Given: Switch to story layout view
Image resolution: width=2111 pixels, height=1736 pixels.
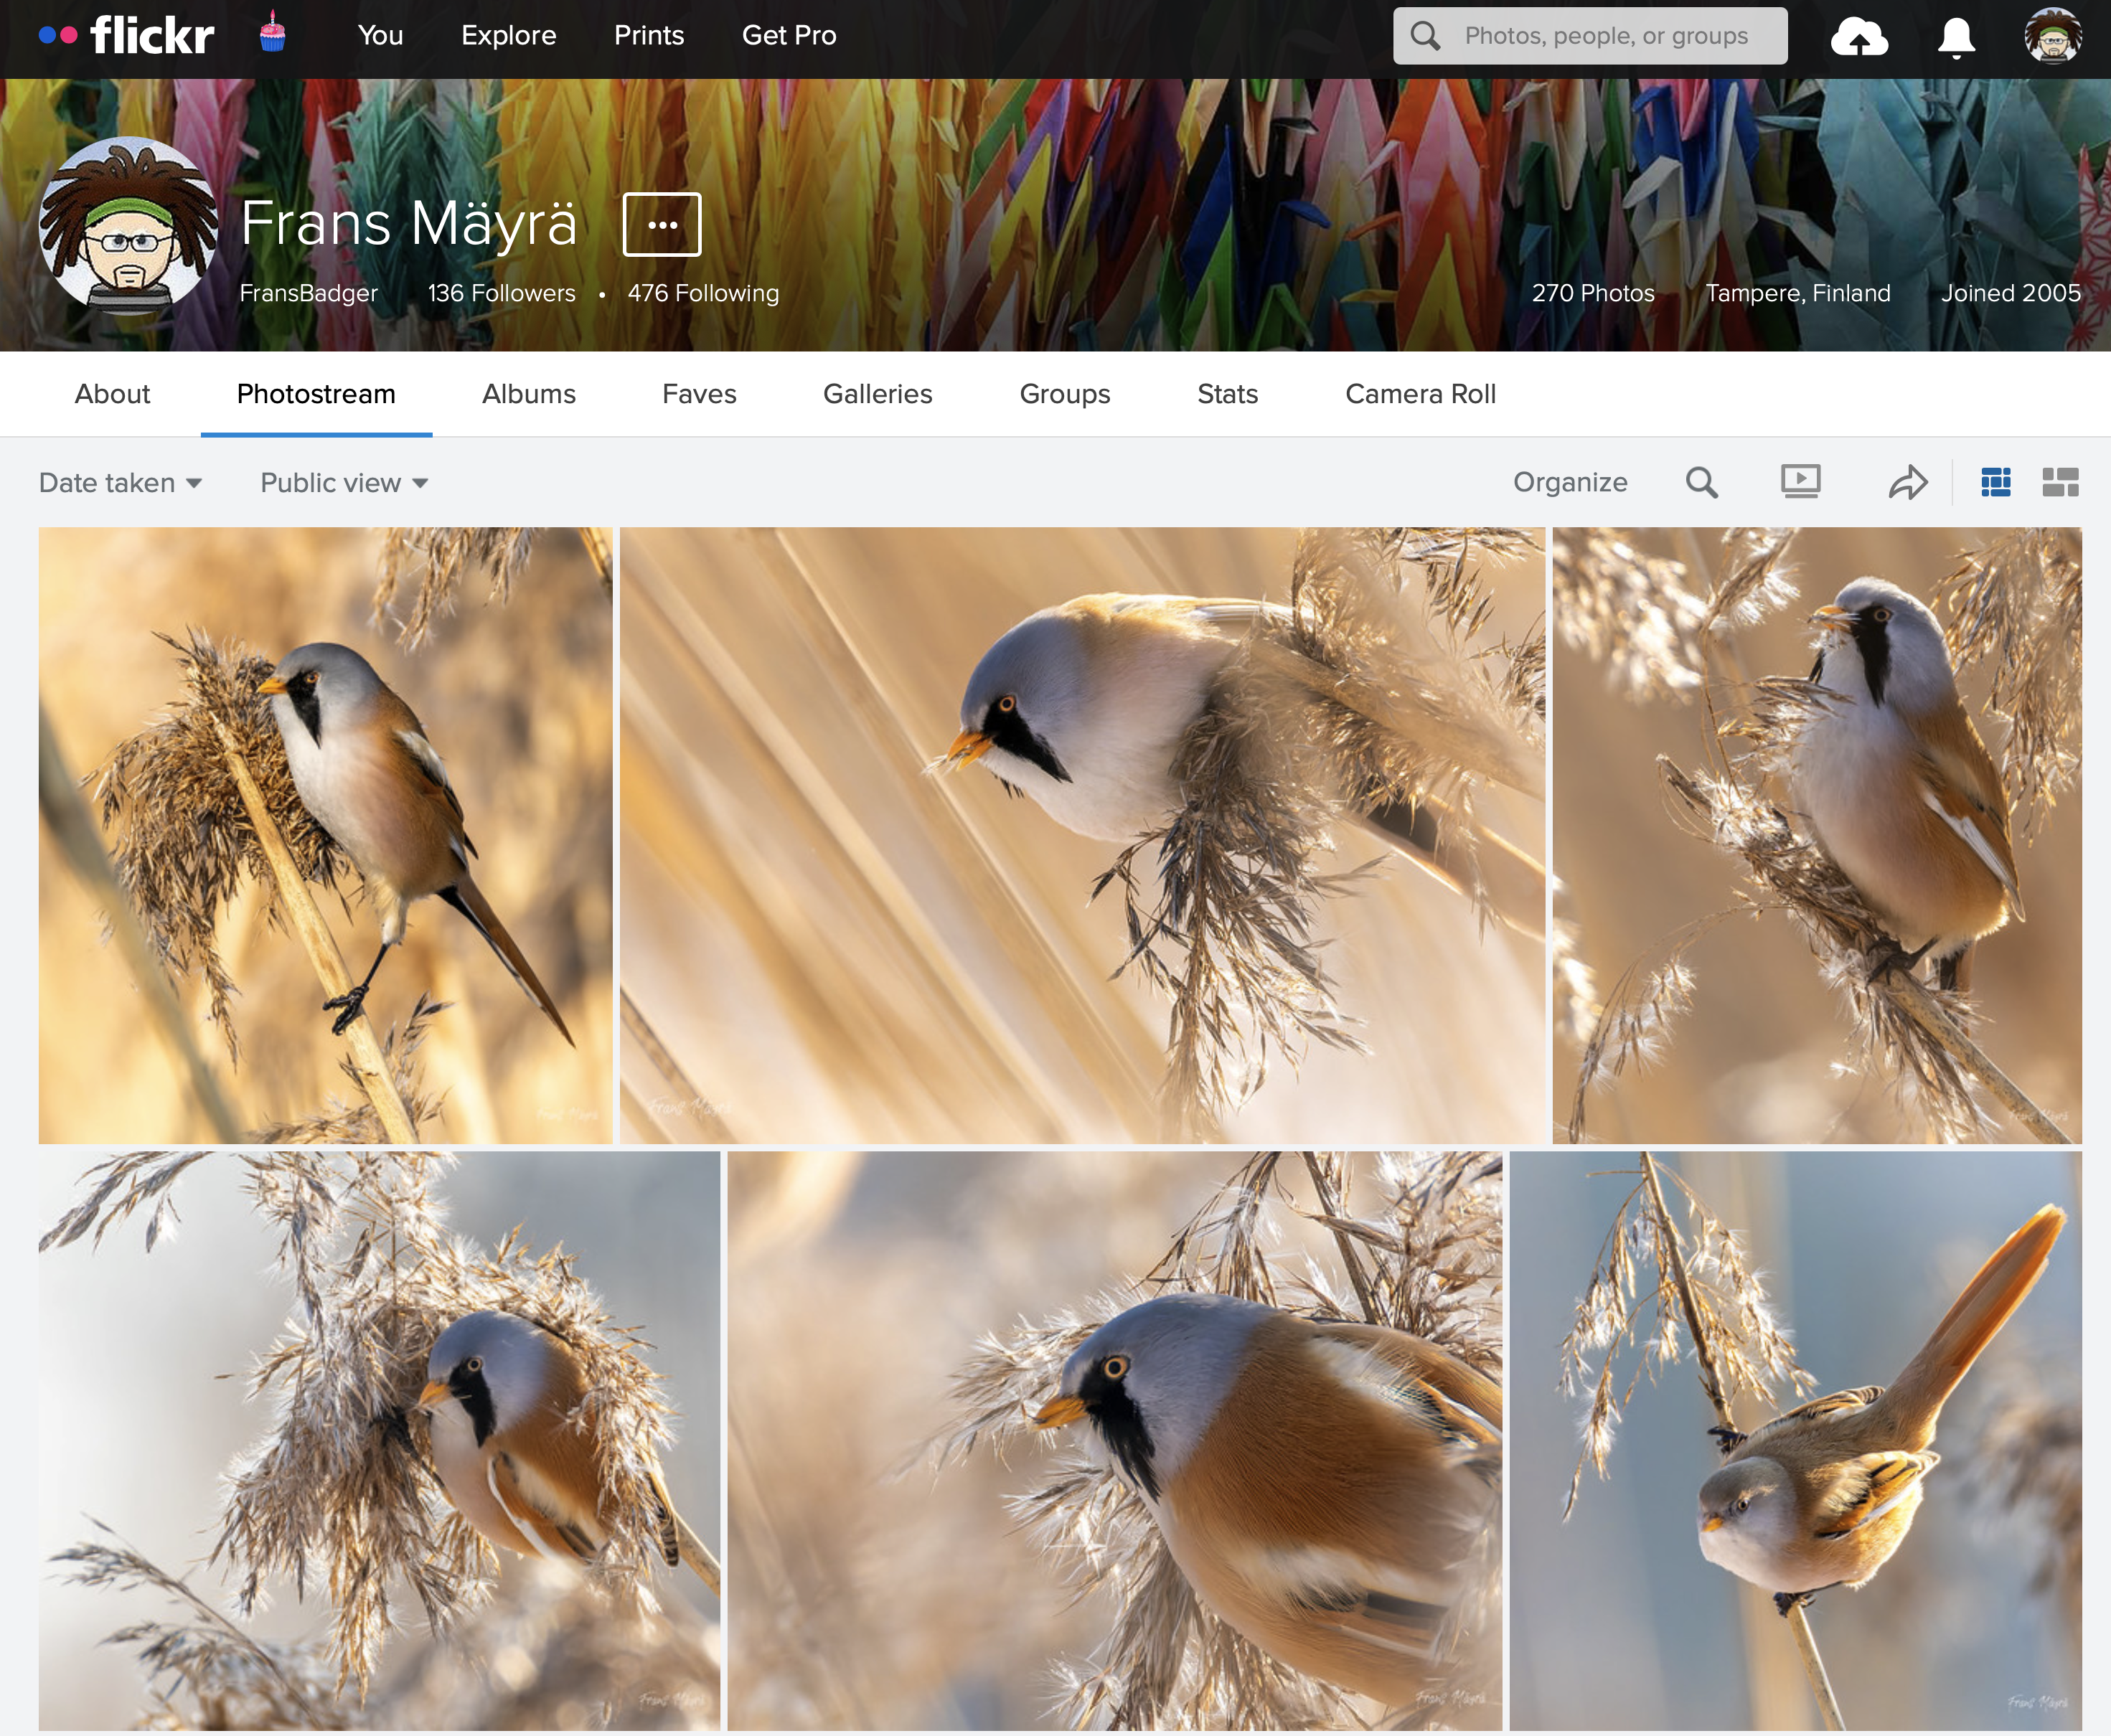Looking at the screenshot, I should coord(2059,483).
